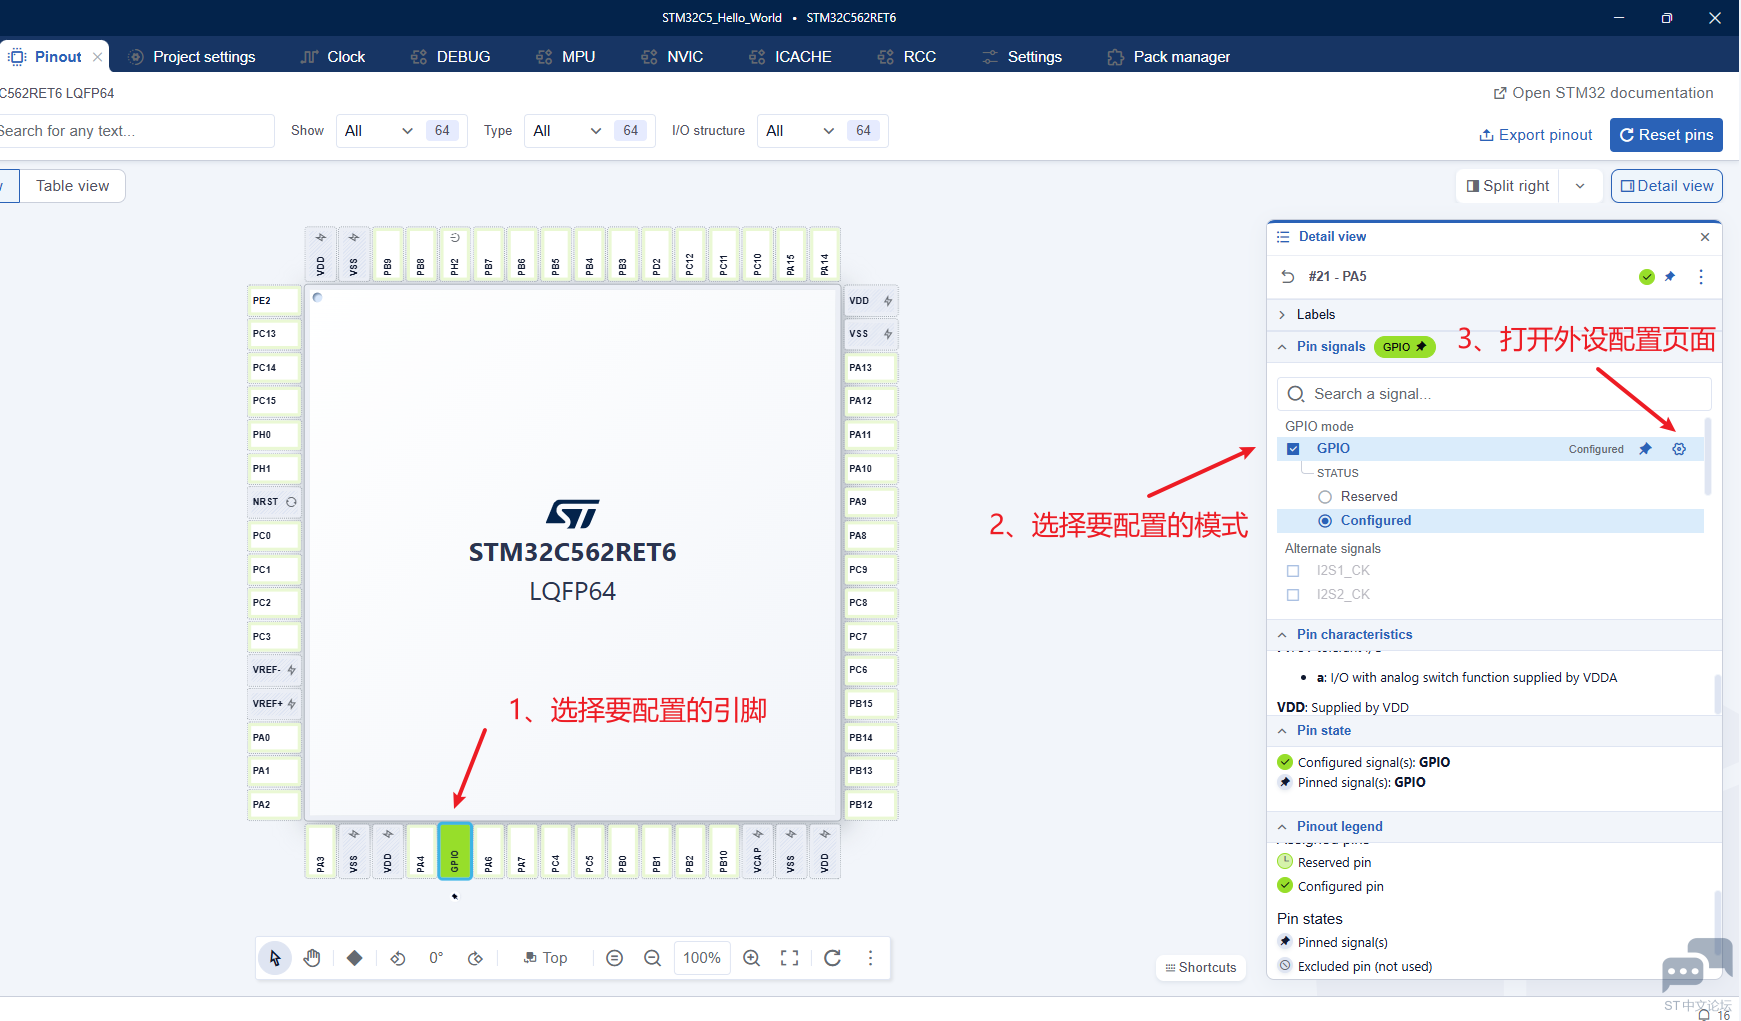Go to the NVIC tab
This screenshot has height=1021, width=1741.
coord(673,57)
